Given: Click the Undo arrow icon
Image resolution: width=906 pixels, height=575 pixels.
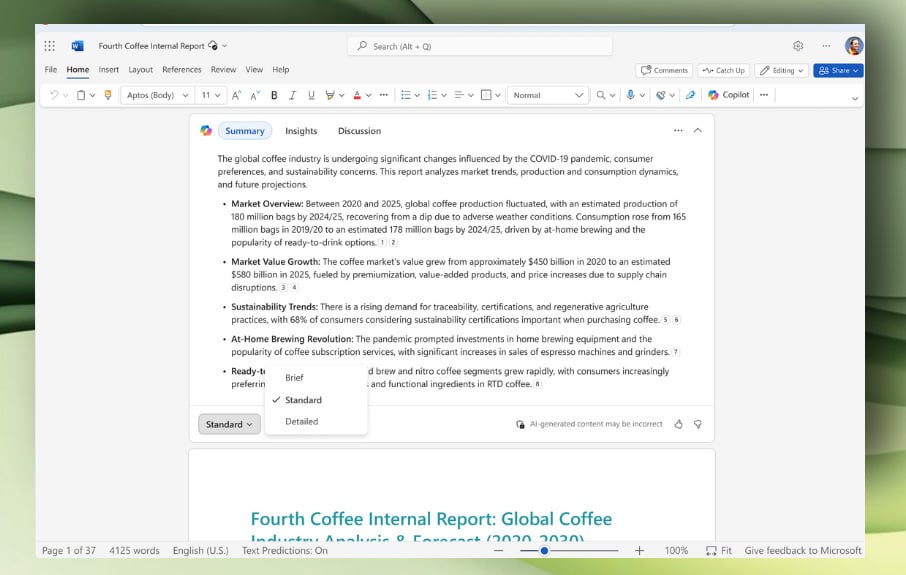Looking at the screenshot, I should pyautogui.click(x=54, y=95).
